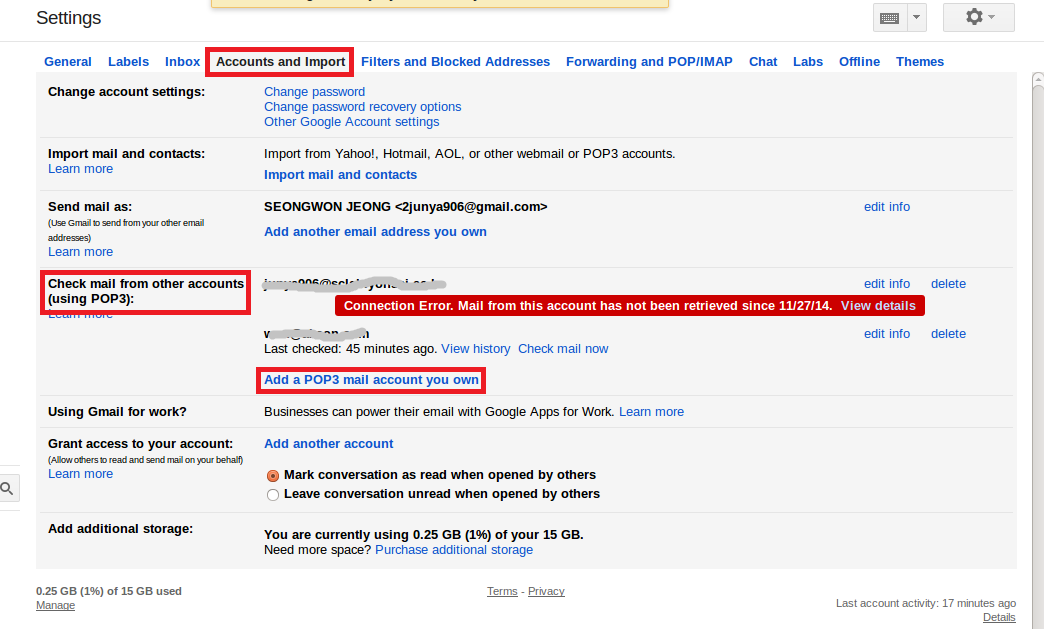Delete the POP3 account with connection error
1044x629 pixels.
coord(948,284)
